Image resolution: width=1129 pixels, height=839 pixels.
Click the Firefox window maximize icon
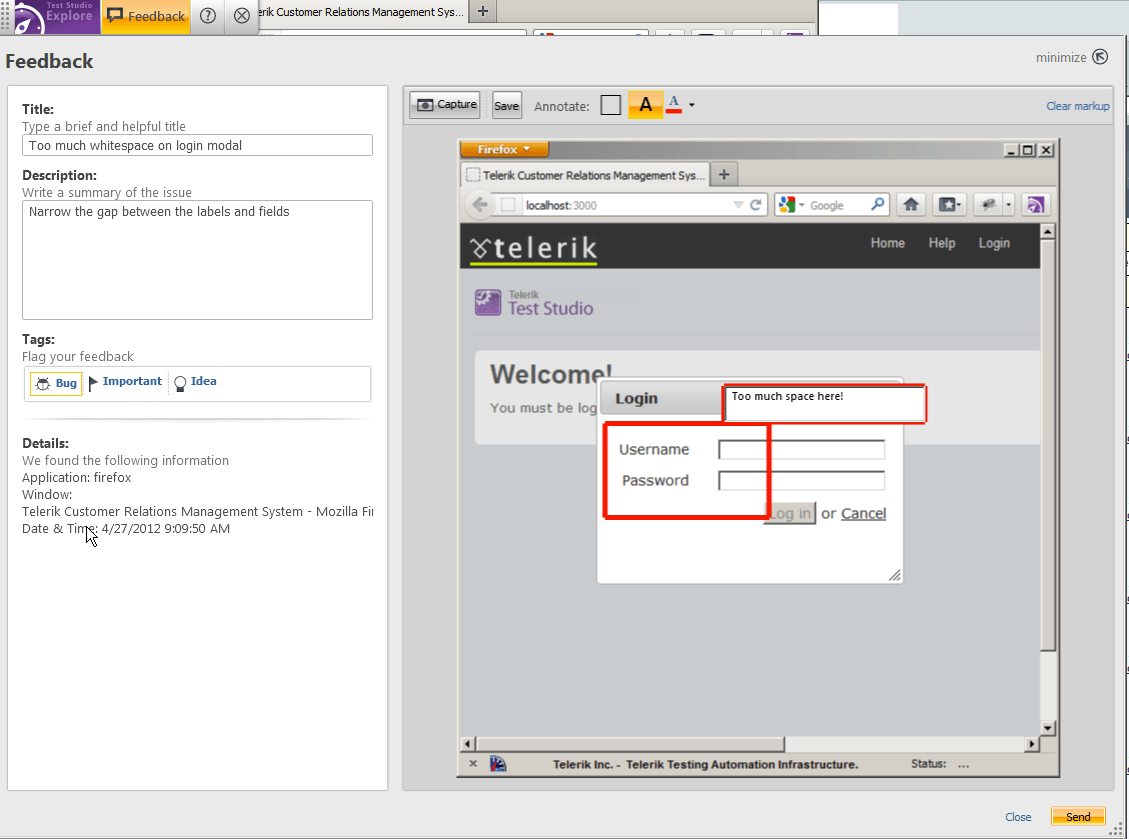coord(1028,150)
